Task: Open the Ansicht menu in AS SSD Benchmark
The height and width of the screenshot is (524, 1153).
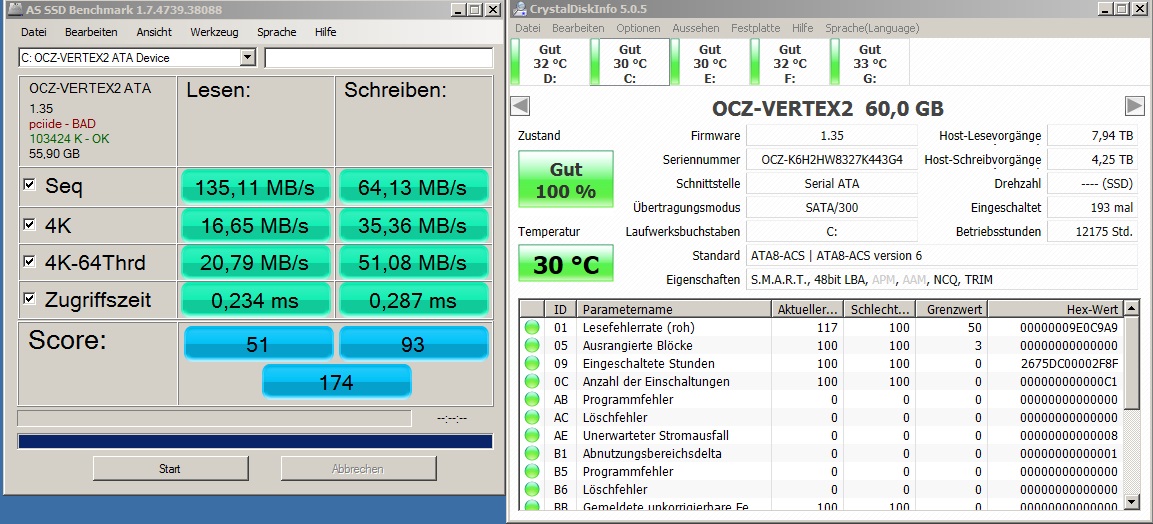Action: point(154,32)
